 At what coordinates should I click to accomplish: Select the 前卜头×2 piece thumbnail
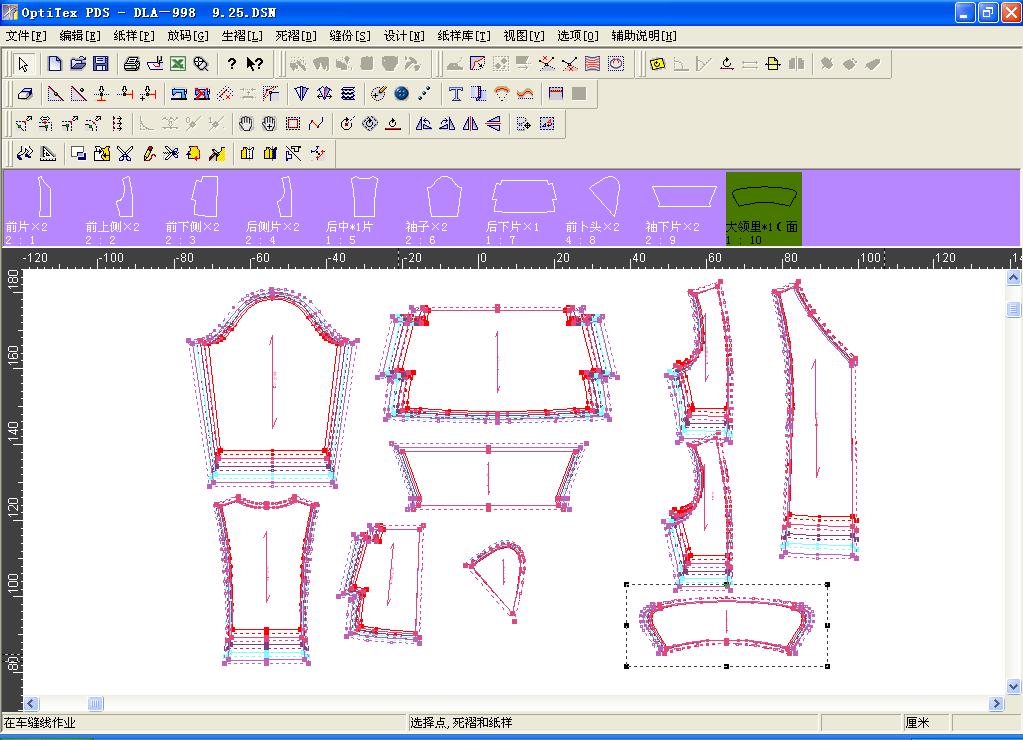tap(604, 209)
